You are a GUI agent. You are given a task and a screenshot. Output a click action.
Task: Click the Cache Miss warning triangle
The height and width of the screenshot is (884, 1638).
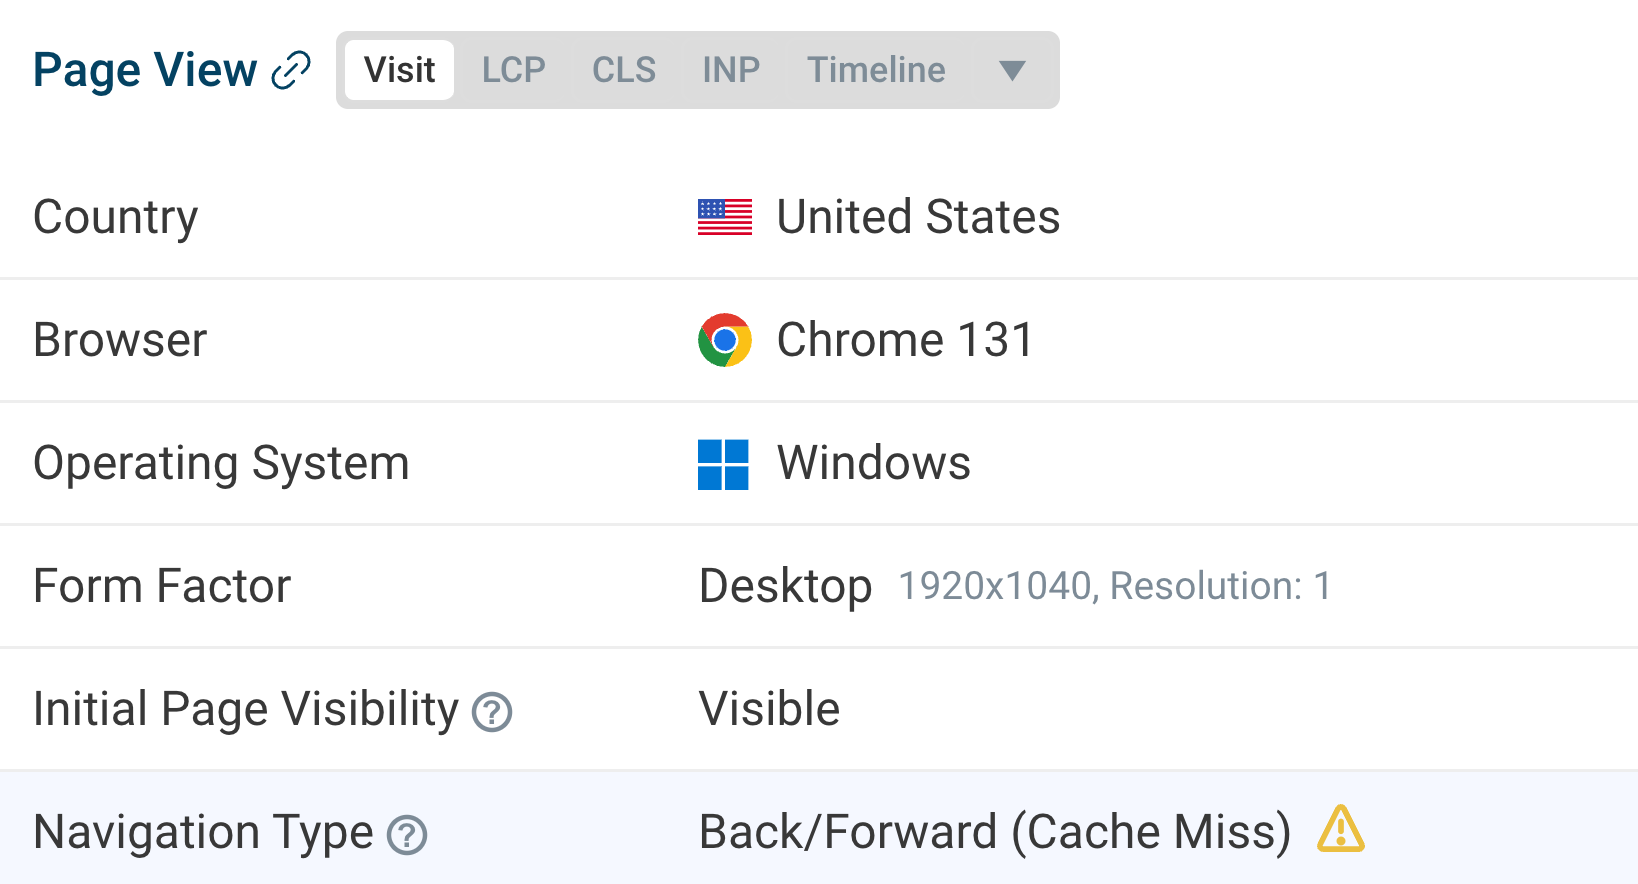tap(1341, 829)
